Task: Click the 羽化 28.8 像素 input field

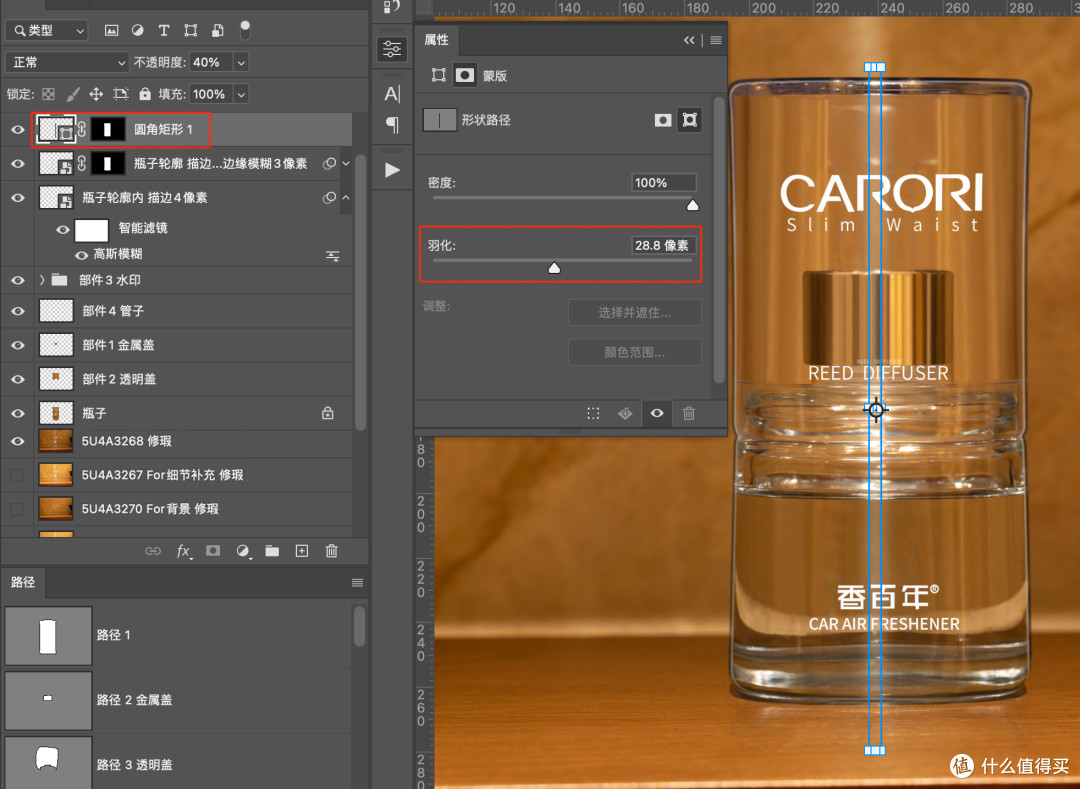Action: point(664,245)
